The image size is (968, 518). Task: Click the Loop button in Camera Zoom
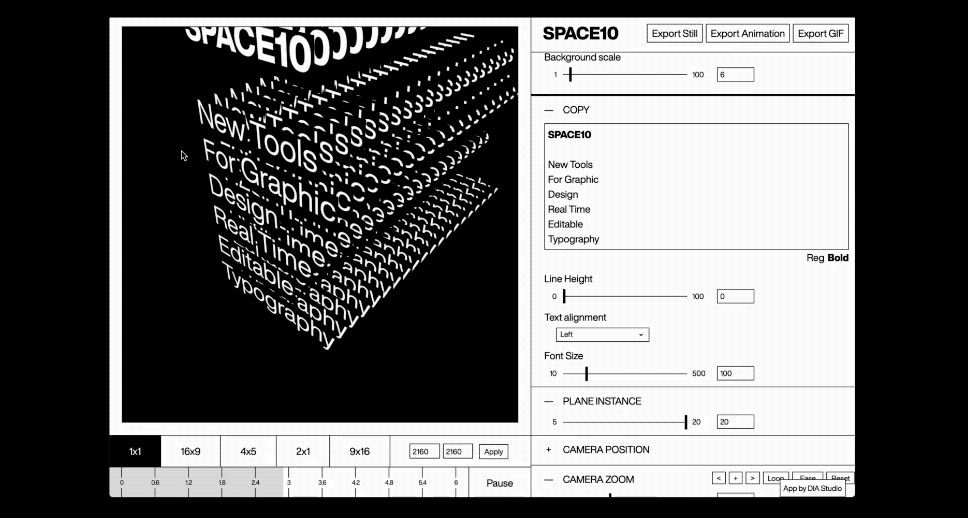775,478
